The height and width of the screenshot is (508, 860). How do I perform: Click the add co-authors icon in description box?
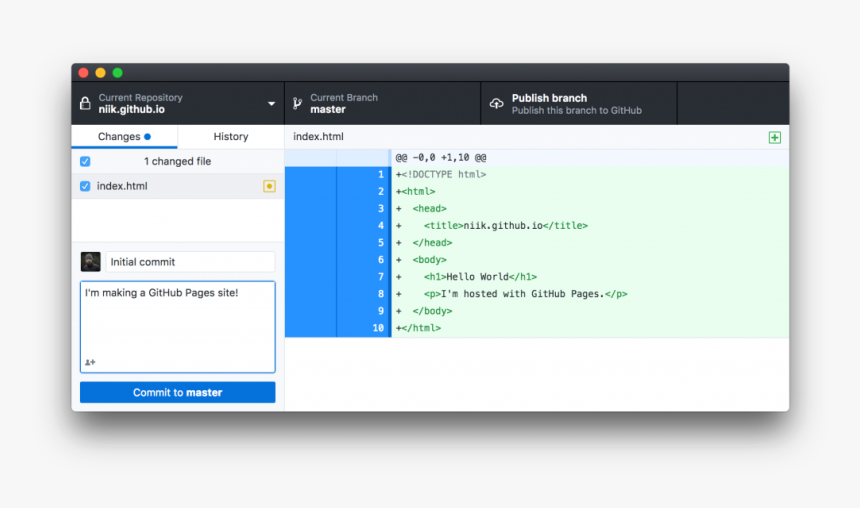[x=90, y=362]
